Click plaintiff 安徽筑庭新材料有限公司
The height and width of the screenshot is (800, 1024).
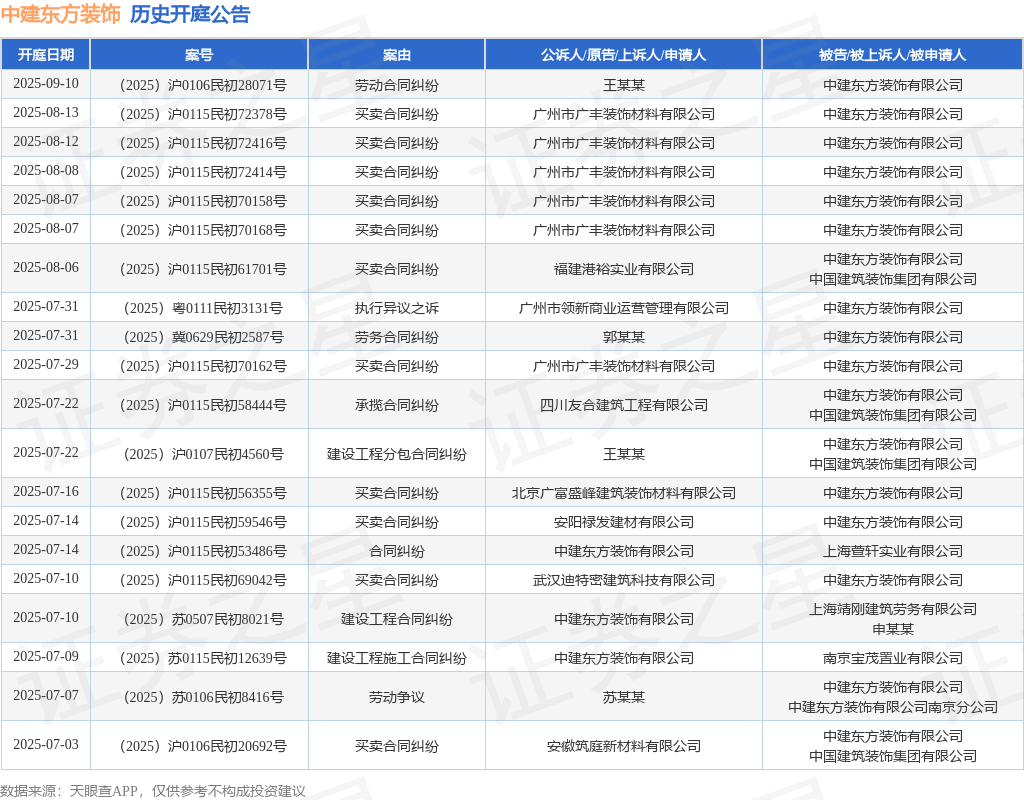(x=624, y=746)
